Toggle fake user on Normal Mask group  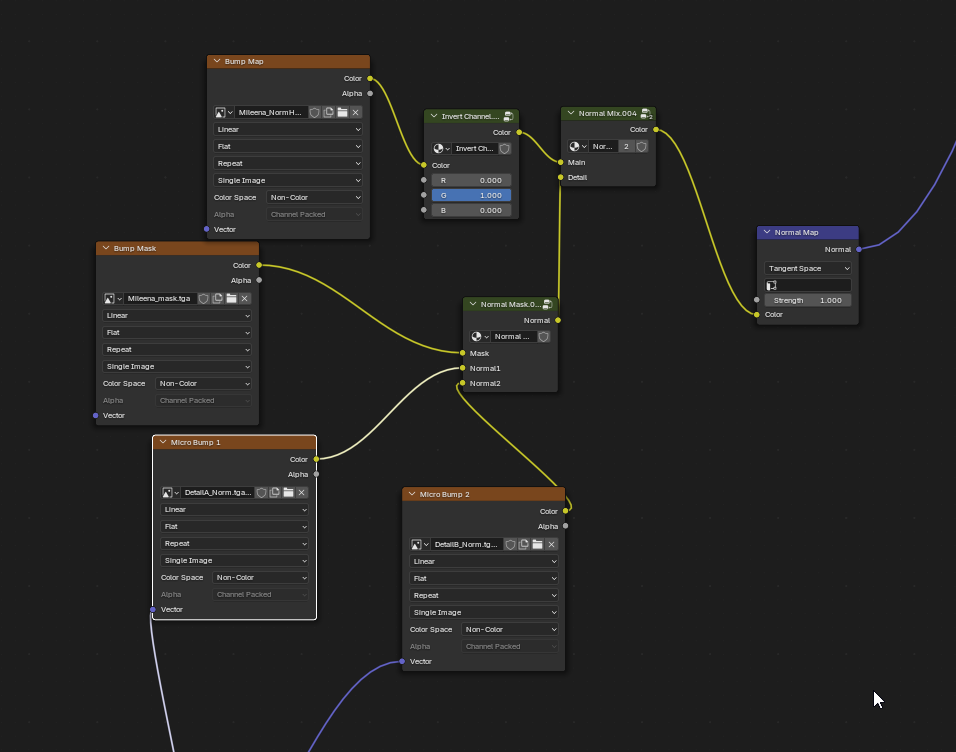pos(544,337)
